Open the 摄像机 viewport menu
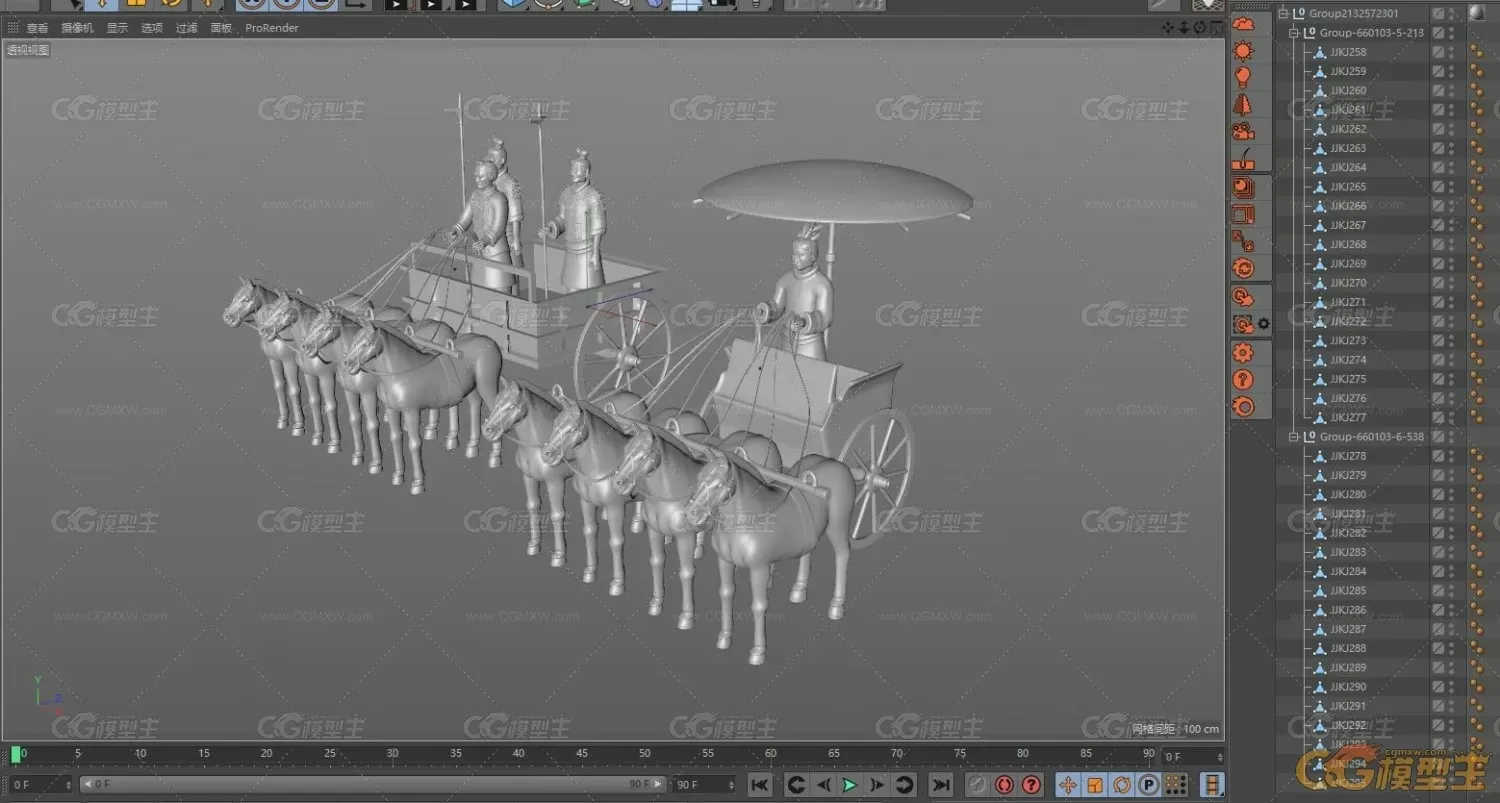 [77, 28]
